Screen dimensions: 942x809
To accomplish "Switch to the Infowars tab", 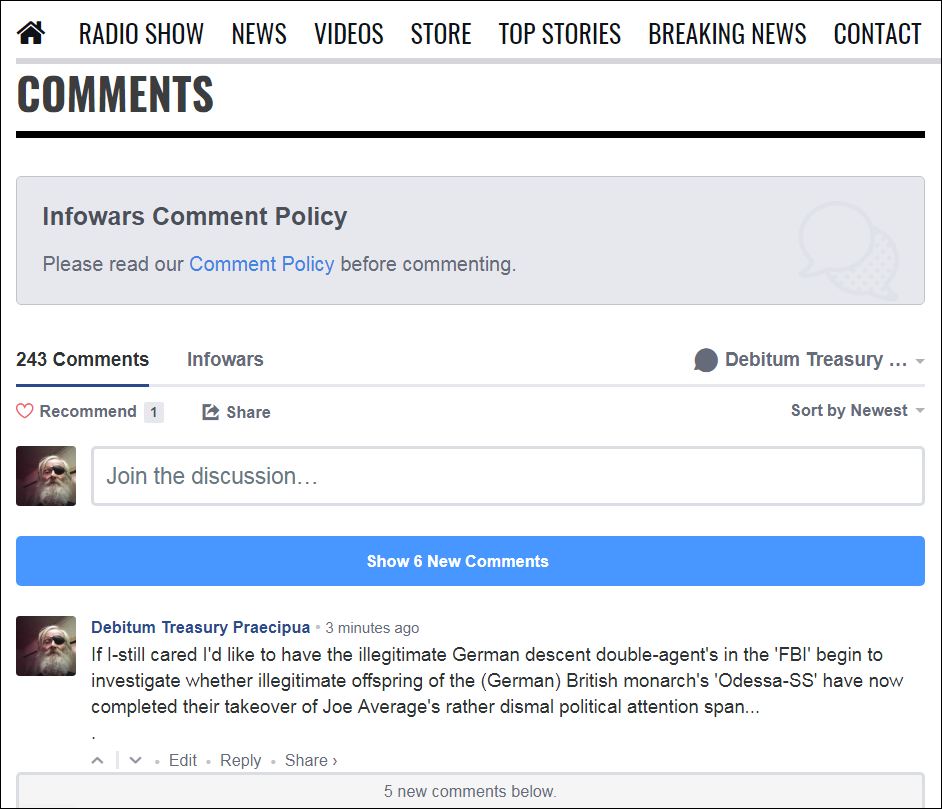I will click(x=225, y=359).
